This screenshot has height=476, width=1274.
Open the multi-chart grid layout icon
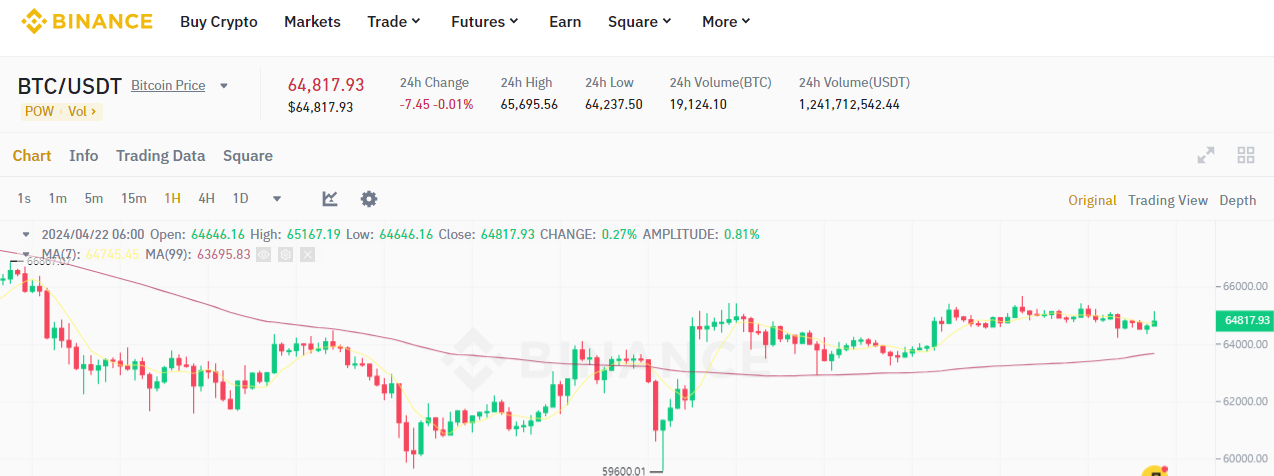[1246, 155]
